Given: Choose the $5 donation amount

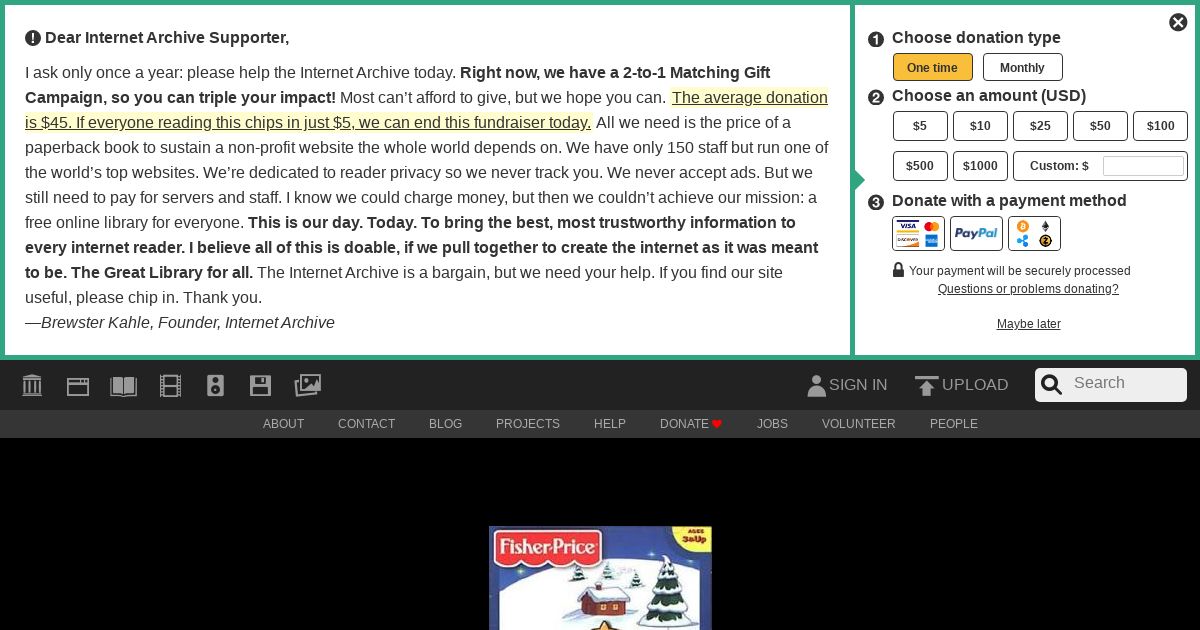Looking at the screenshot, I should click(x=920, y=126).
